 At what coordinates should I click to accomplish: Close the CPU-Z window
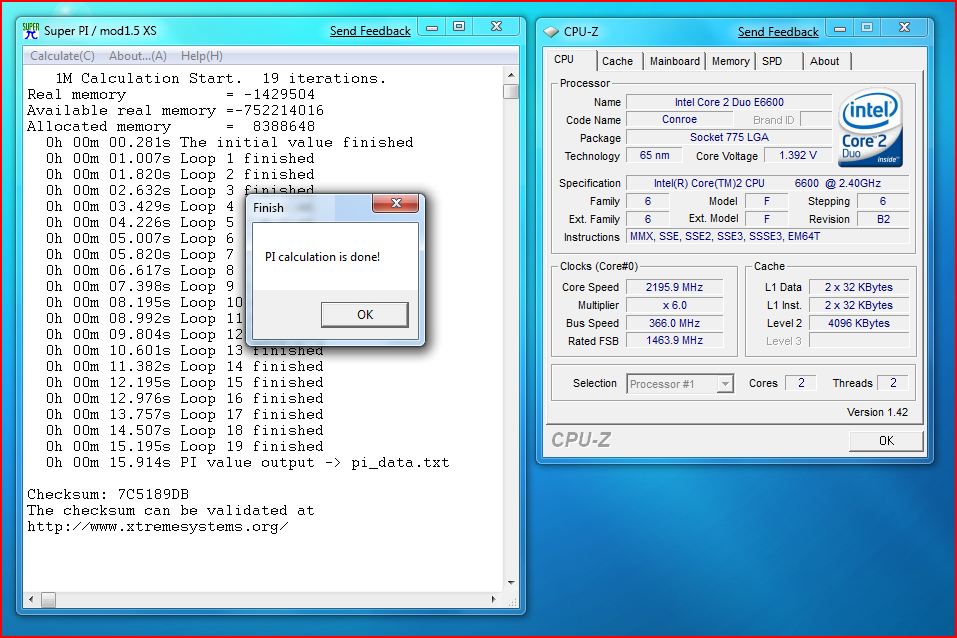tap(905, 27)
